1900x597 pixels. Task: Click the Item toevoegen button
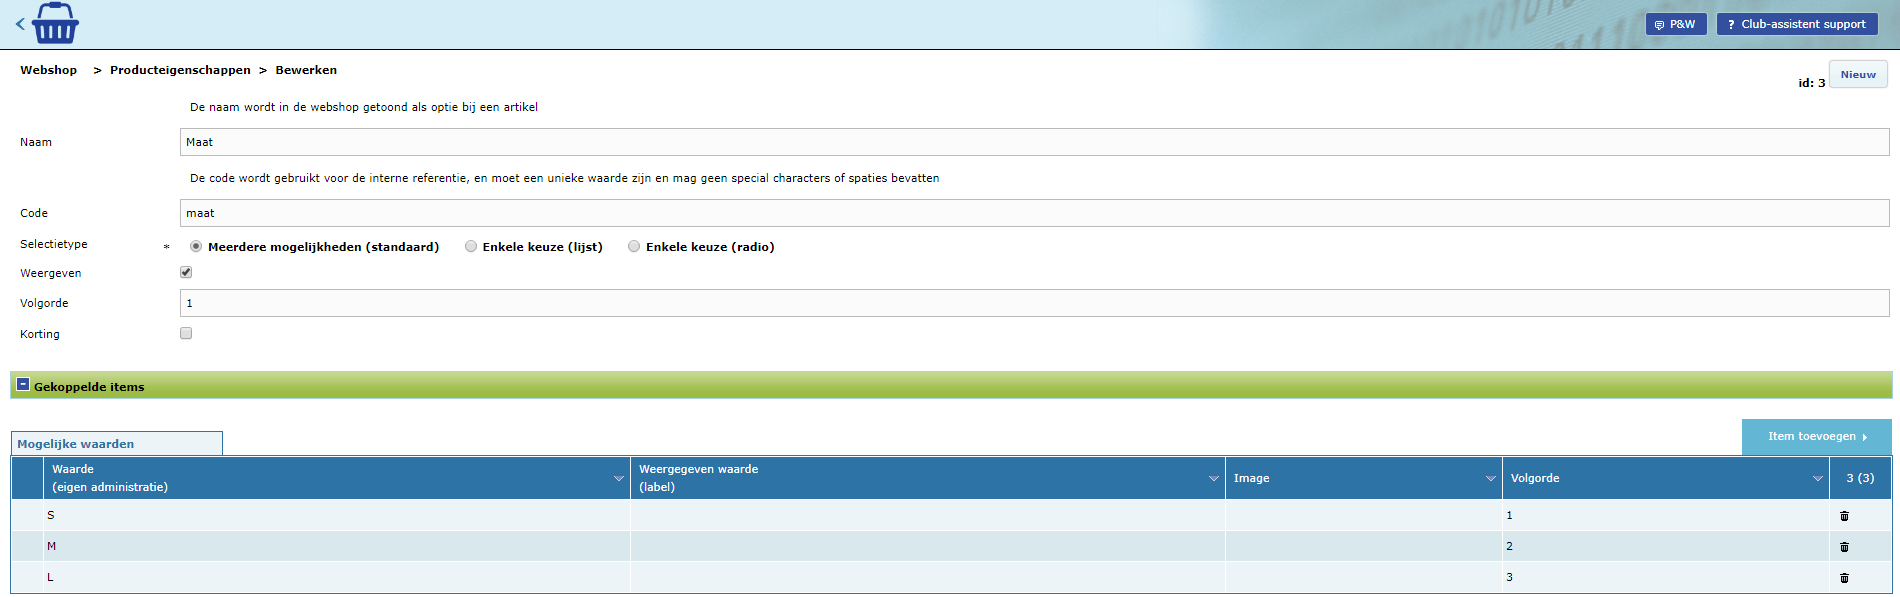pyautogui.click(x=1816, y=437)
